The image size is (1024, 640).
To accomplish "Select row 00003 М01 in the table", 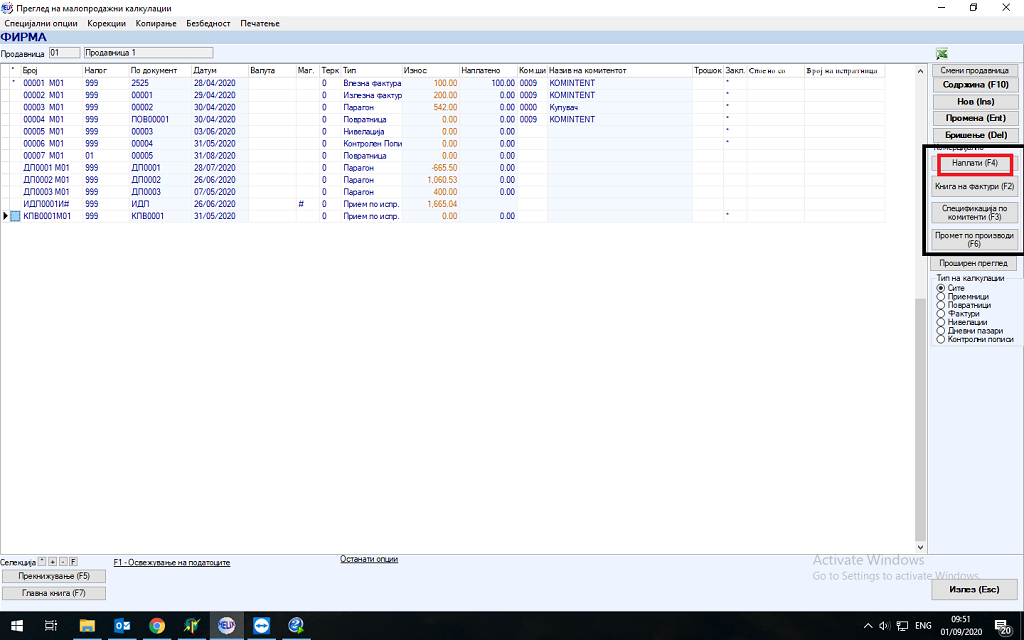I will pos(40,107).
